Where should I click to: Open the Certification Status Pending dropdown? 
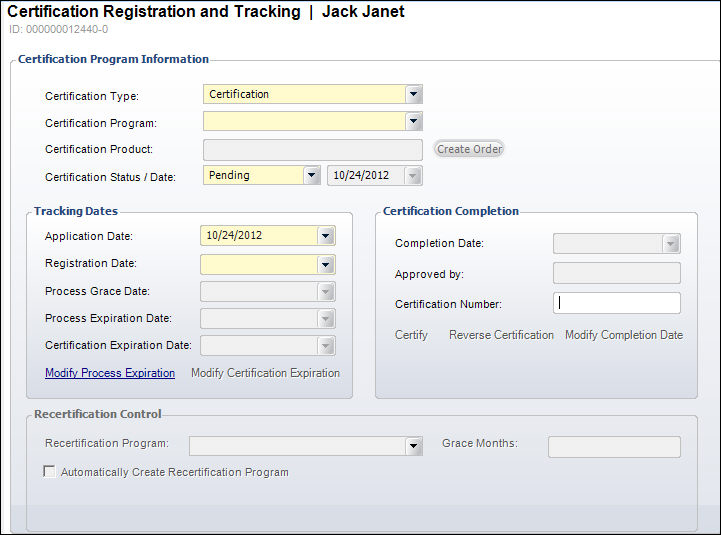311,176
